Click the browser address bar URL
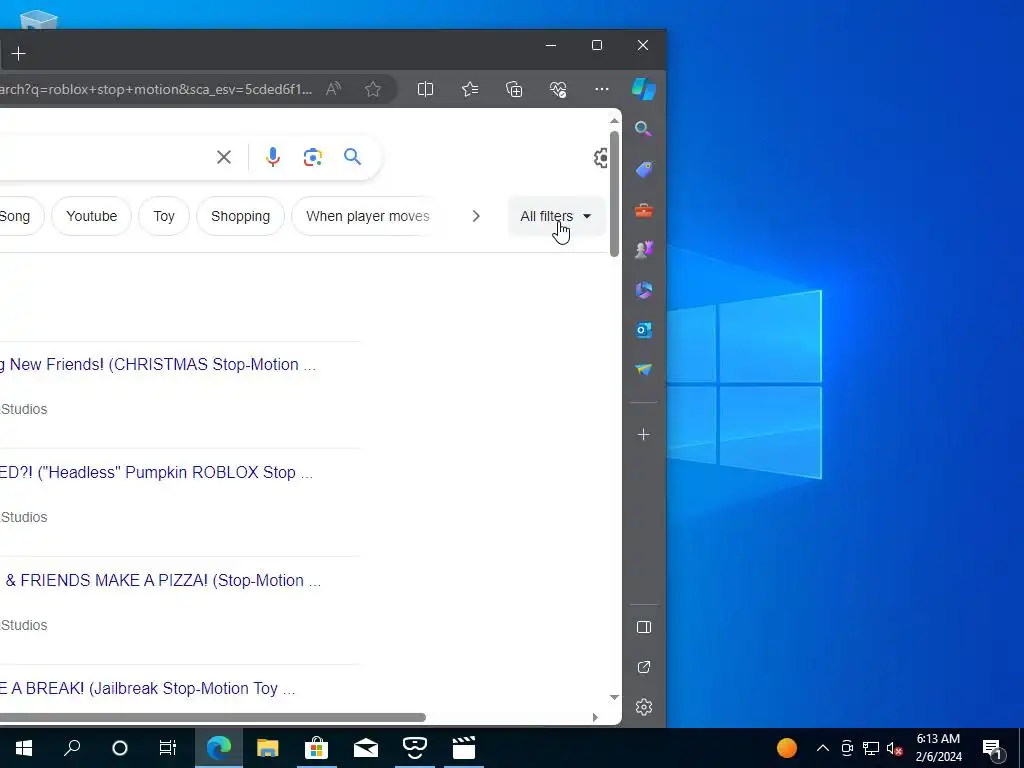 point(157,89)
